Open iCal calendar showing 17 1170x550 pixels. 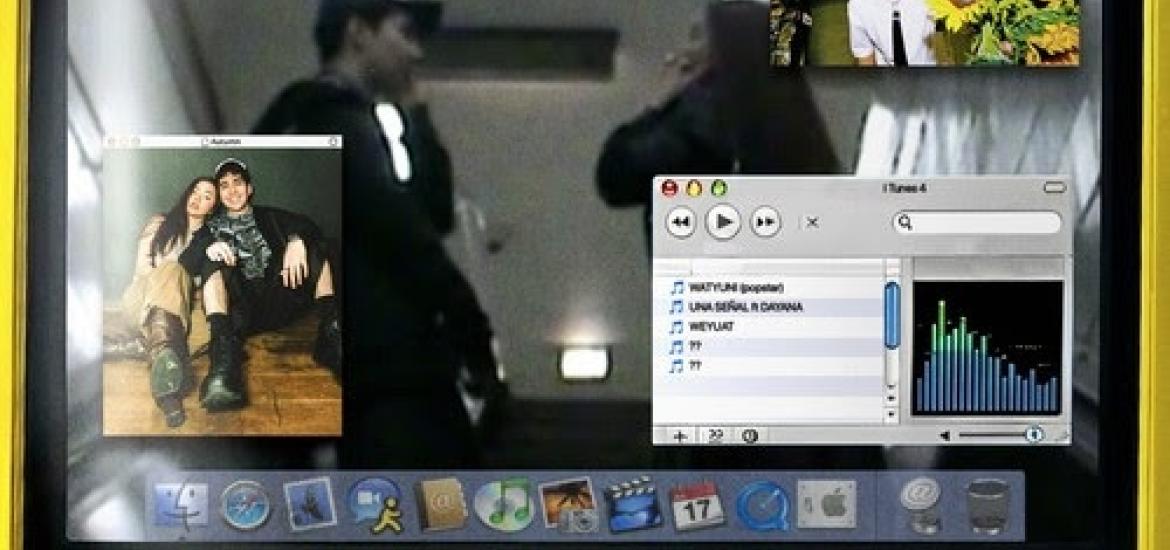coord(697,505)
